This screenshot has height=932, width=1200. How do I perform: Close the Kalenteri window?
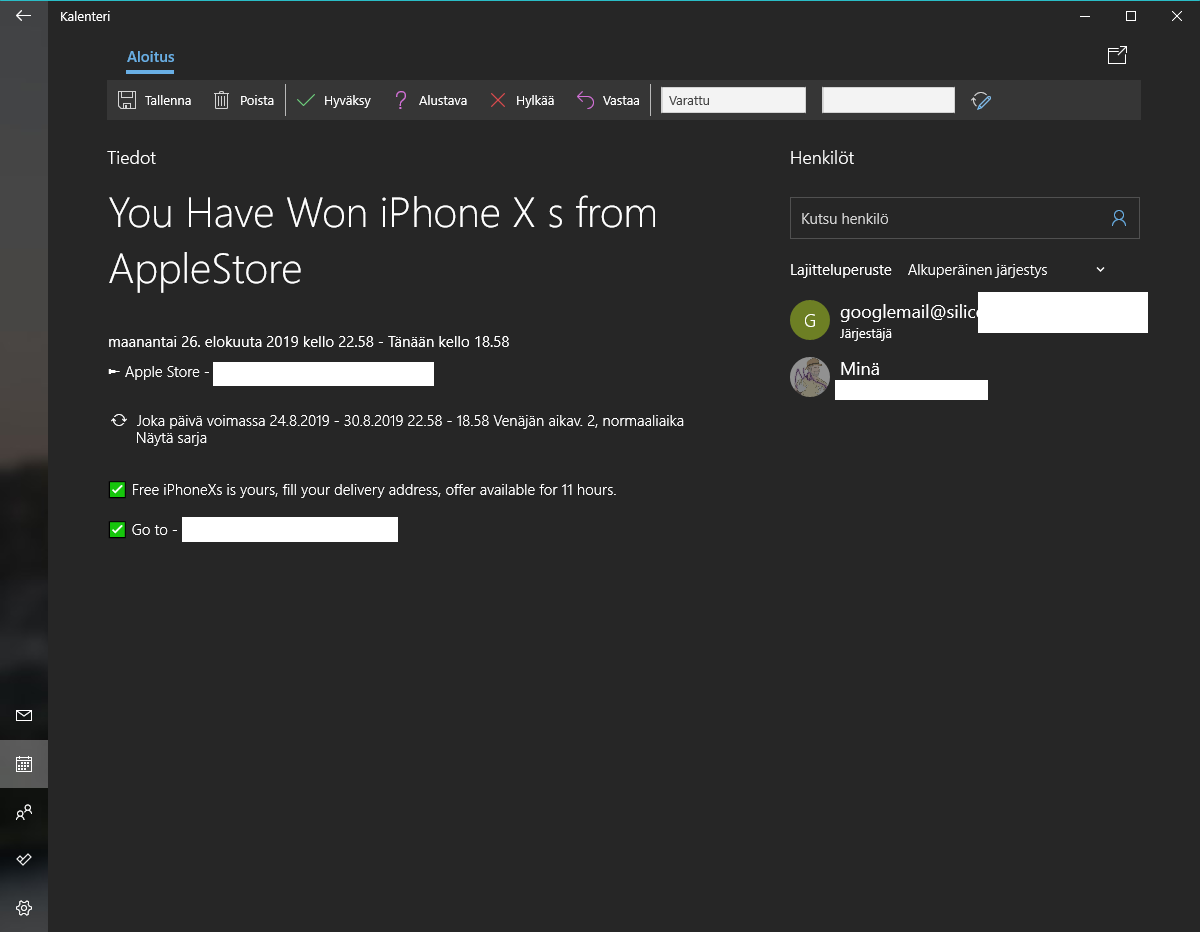click(x=1177, y=16)
